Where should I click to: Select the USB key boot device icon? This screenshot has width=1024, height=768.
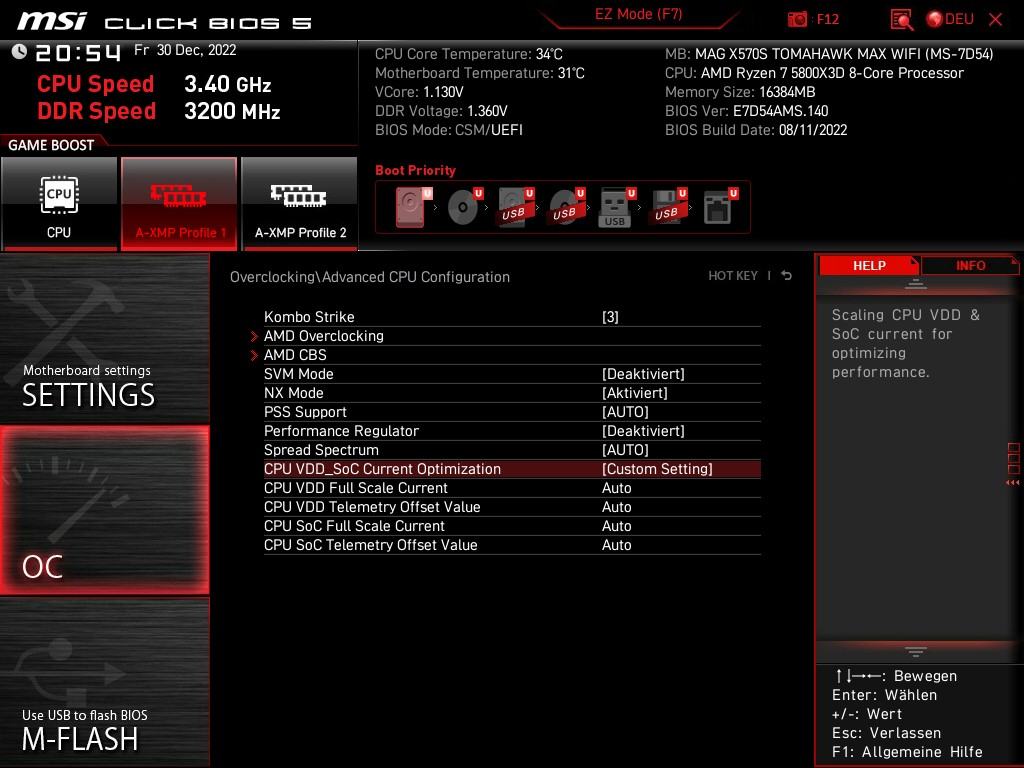point(616,207)
